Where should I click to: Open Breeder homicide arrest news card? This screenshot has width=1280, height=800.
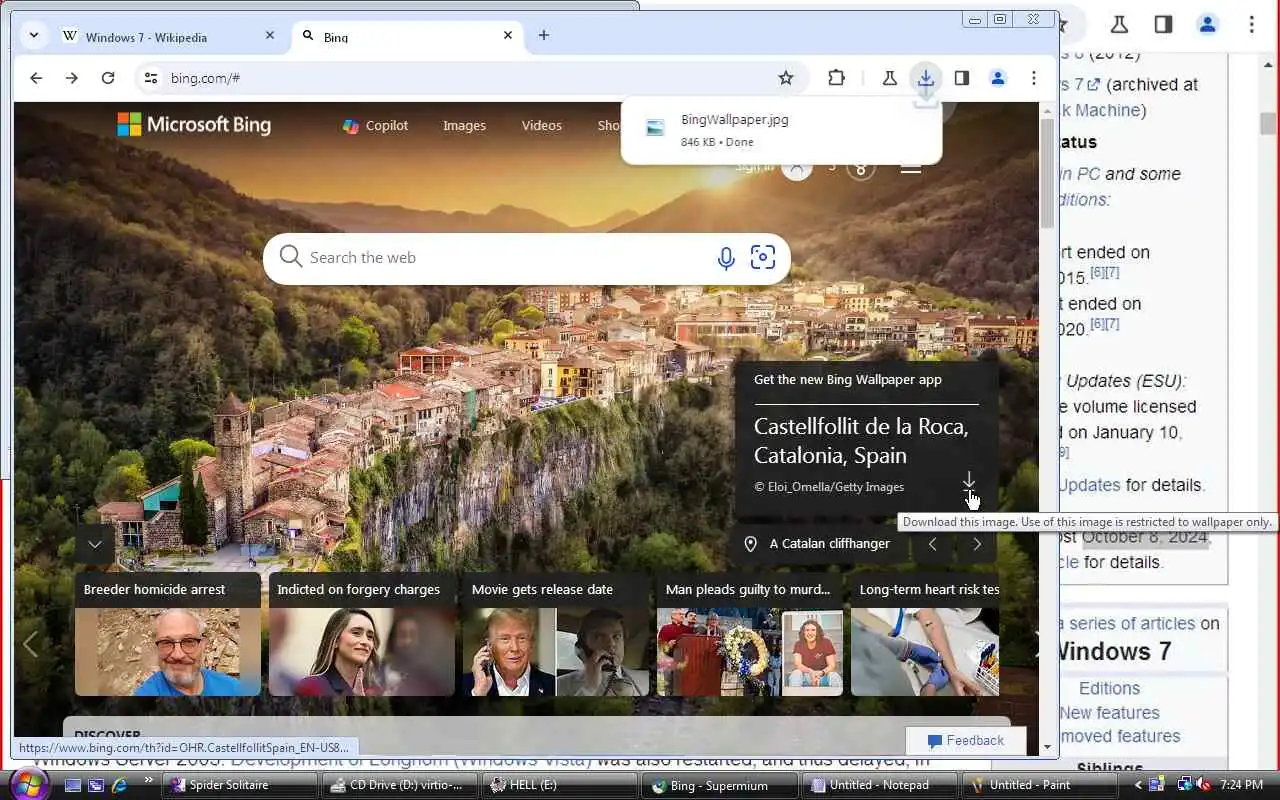click(168, 634)
